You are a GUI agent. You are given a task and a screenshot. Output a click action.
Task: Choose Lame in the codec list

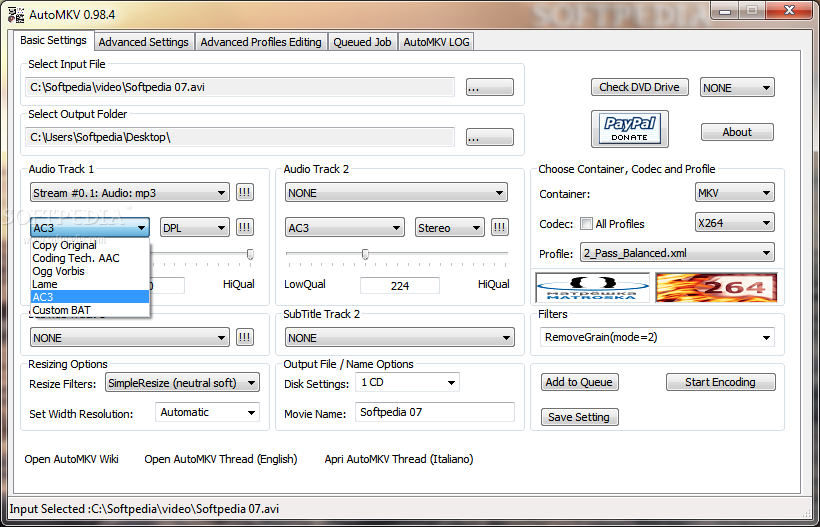90,284
